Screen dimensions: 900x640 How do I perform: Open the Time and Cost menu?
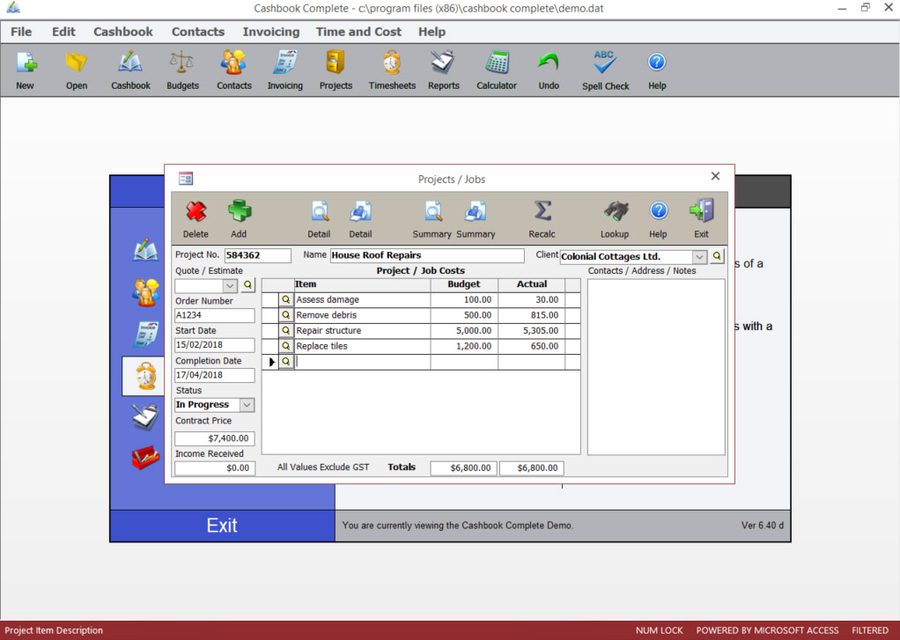[x=359, y=32]
